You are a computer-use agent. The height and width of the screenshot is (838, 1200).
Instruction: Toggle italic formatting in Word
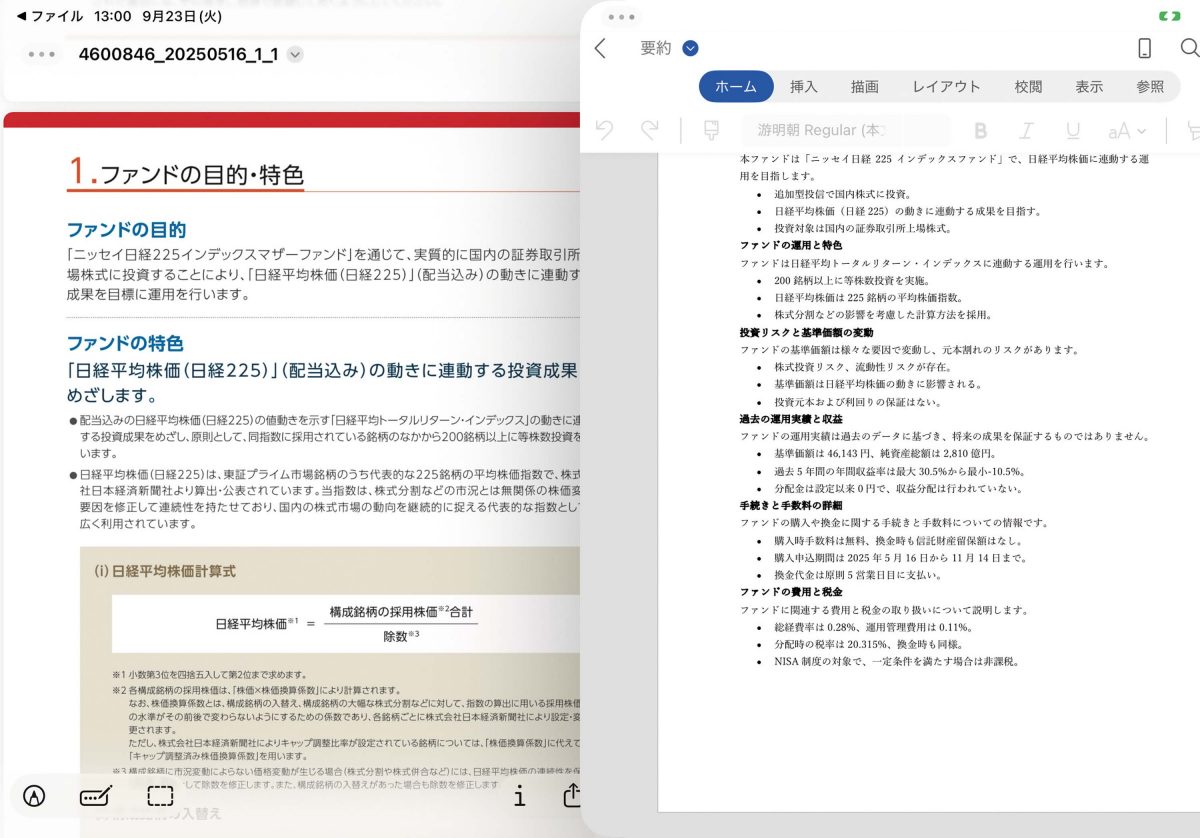tap(1026, 130)
